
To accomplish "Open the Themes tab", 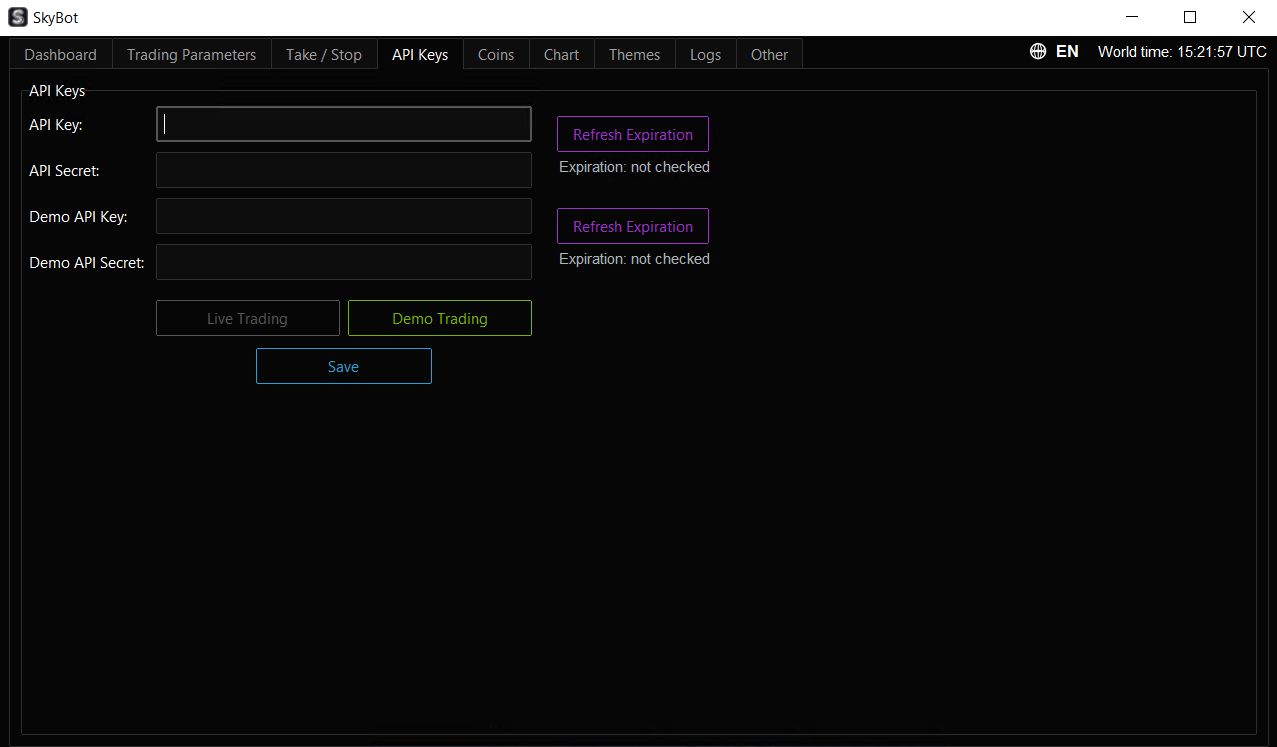I will [x=635, y=55].
